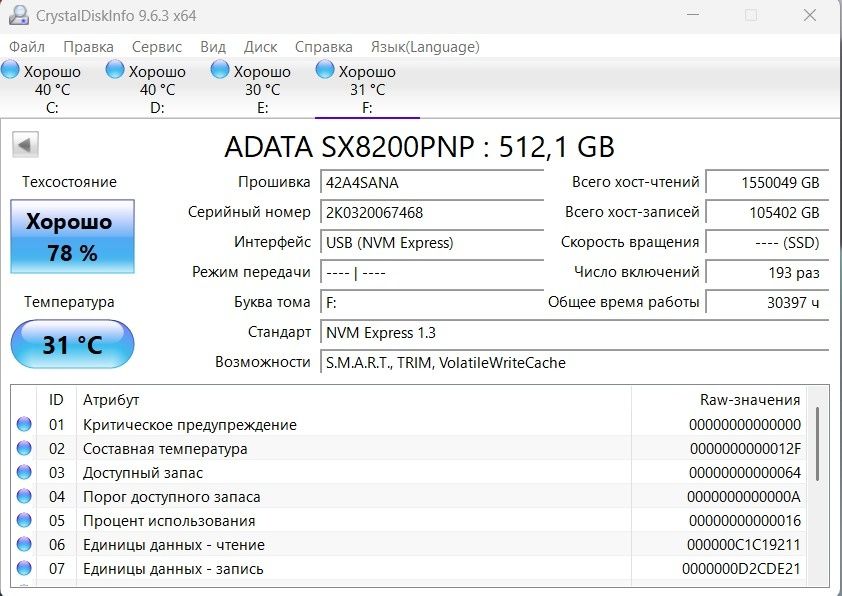Select drive E: status orb
The width and height of the screenshot is (842, 596).
tap(220, 70)
